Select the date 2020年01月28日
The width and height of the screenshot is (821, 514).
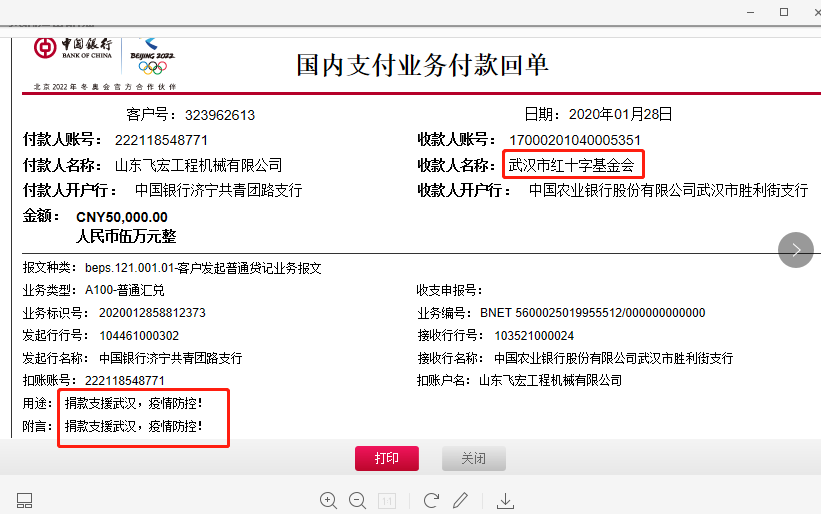click(620, 114)
